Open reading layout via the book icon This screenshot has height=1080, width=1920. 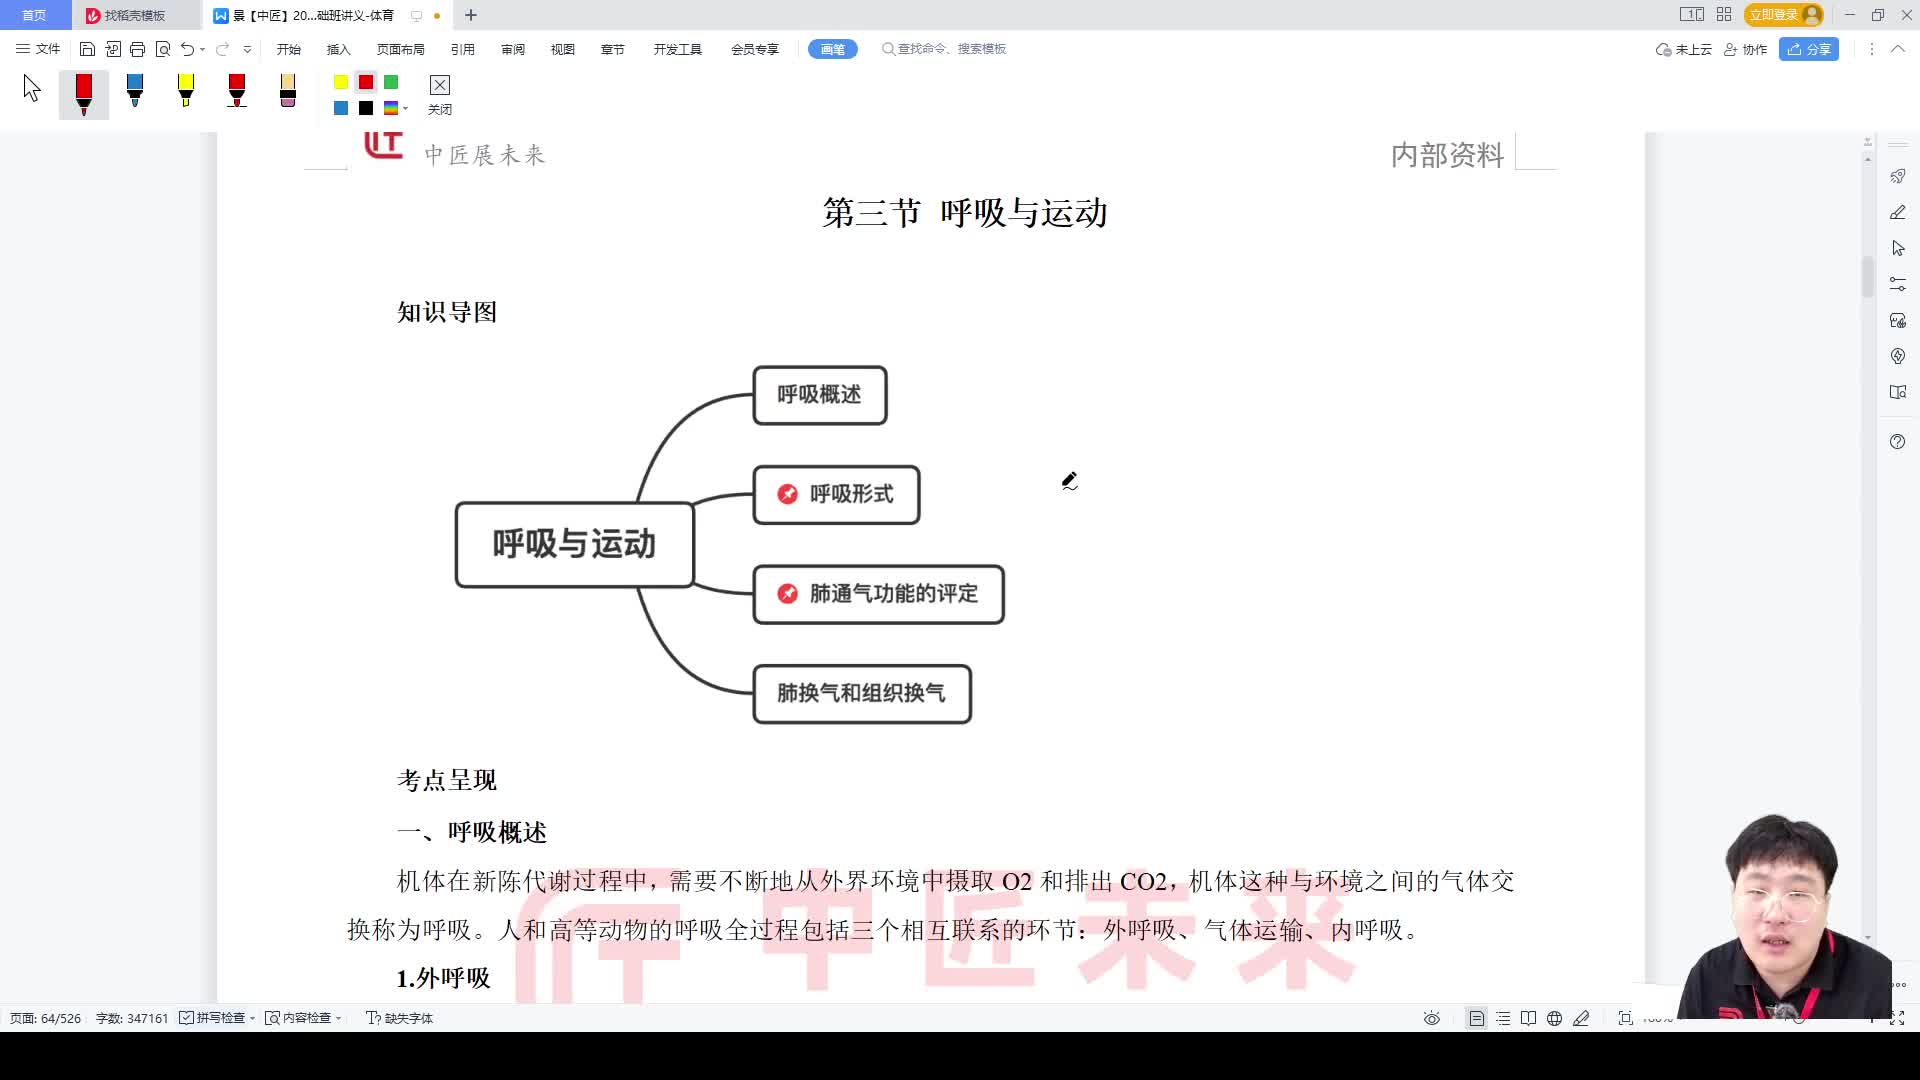pos(1528,1017)
